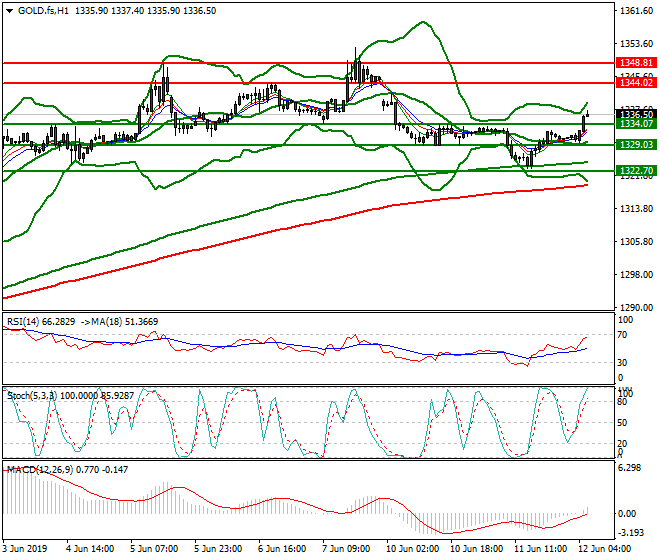660x560 pixels.
Task: Select the 10 Jun 02:00 time axis label
Action: click(412, 549)
